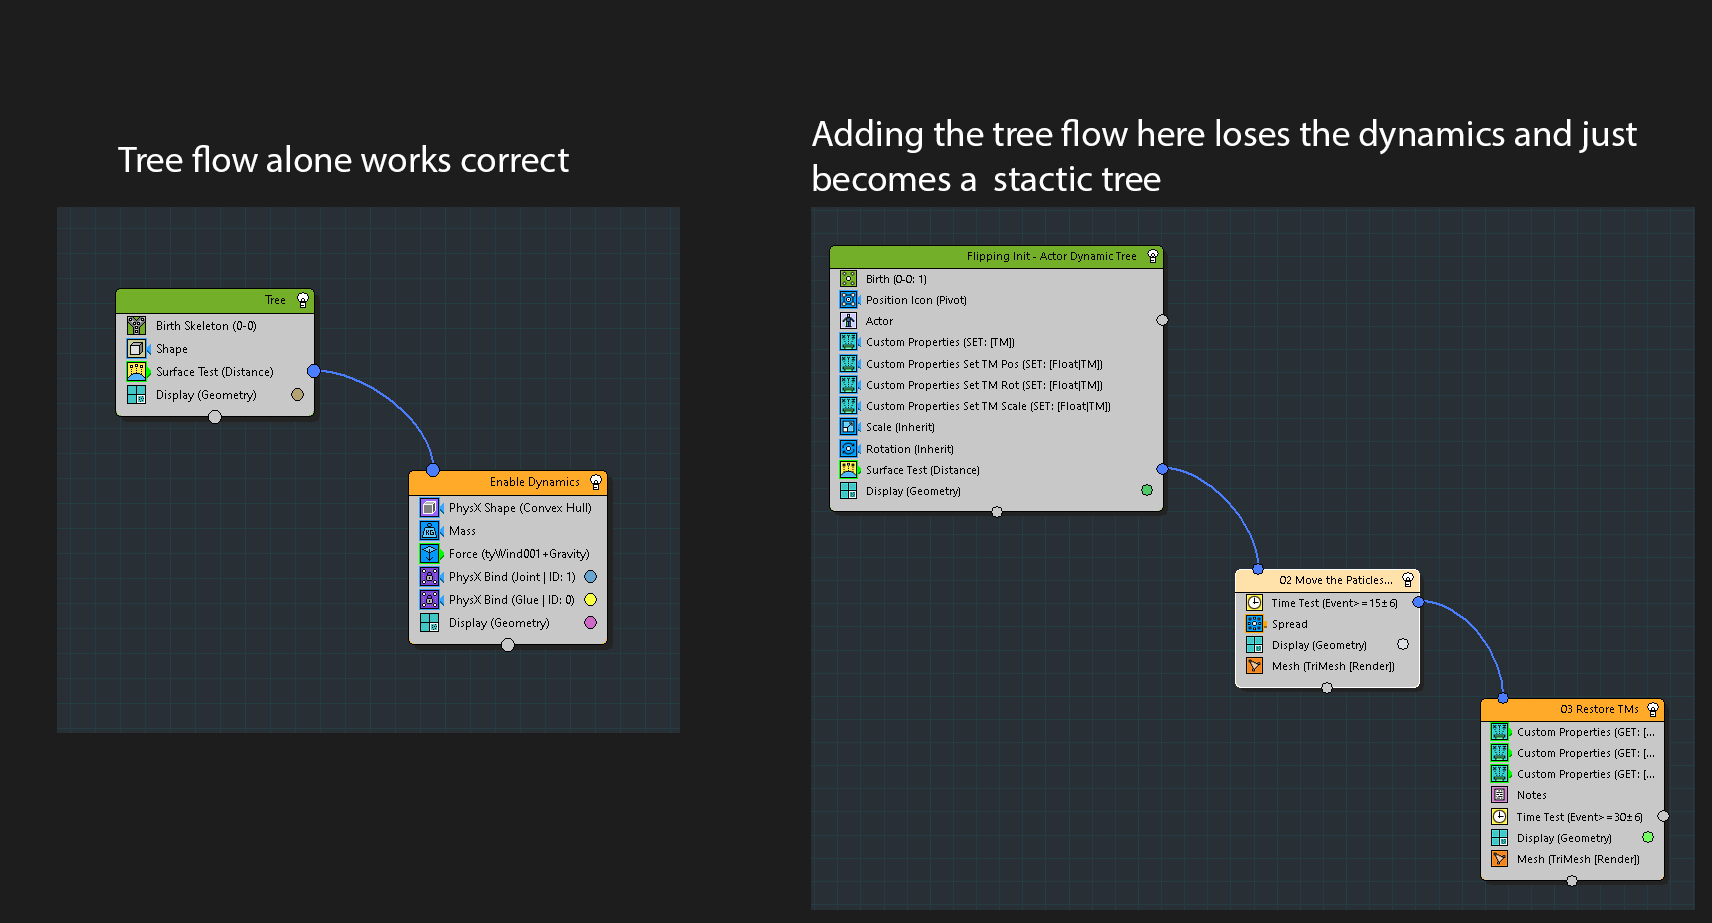Screen dimensions: 1712x923
Task: Click Surface Test icon in Flipping Init event
Action: click(848, 469)
